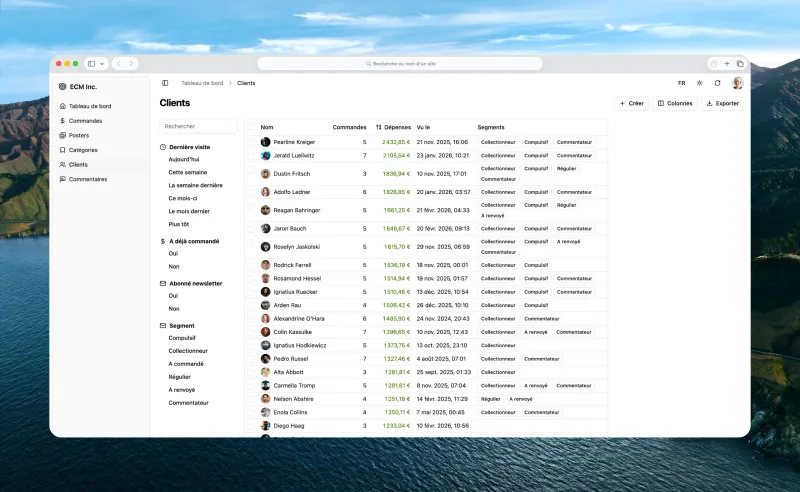Click the browser address bar
Image resolution: width=800 pixels, height=492 pixels.
point(400,64)
